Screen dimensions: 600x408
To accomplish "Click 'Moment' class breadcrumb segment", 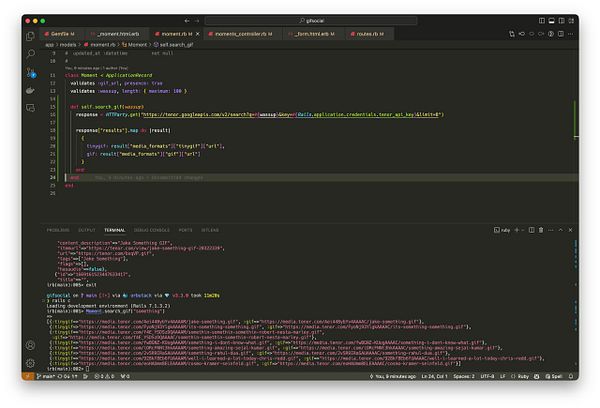I will 135,45.
